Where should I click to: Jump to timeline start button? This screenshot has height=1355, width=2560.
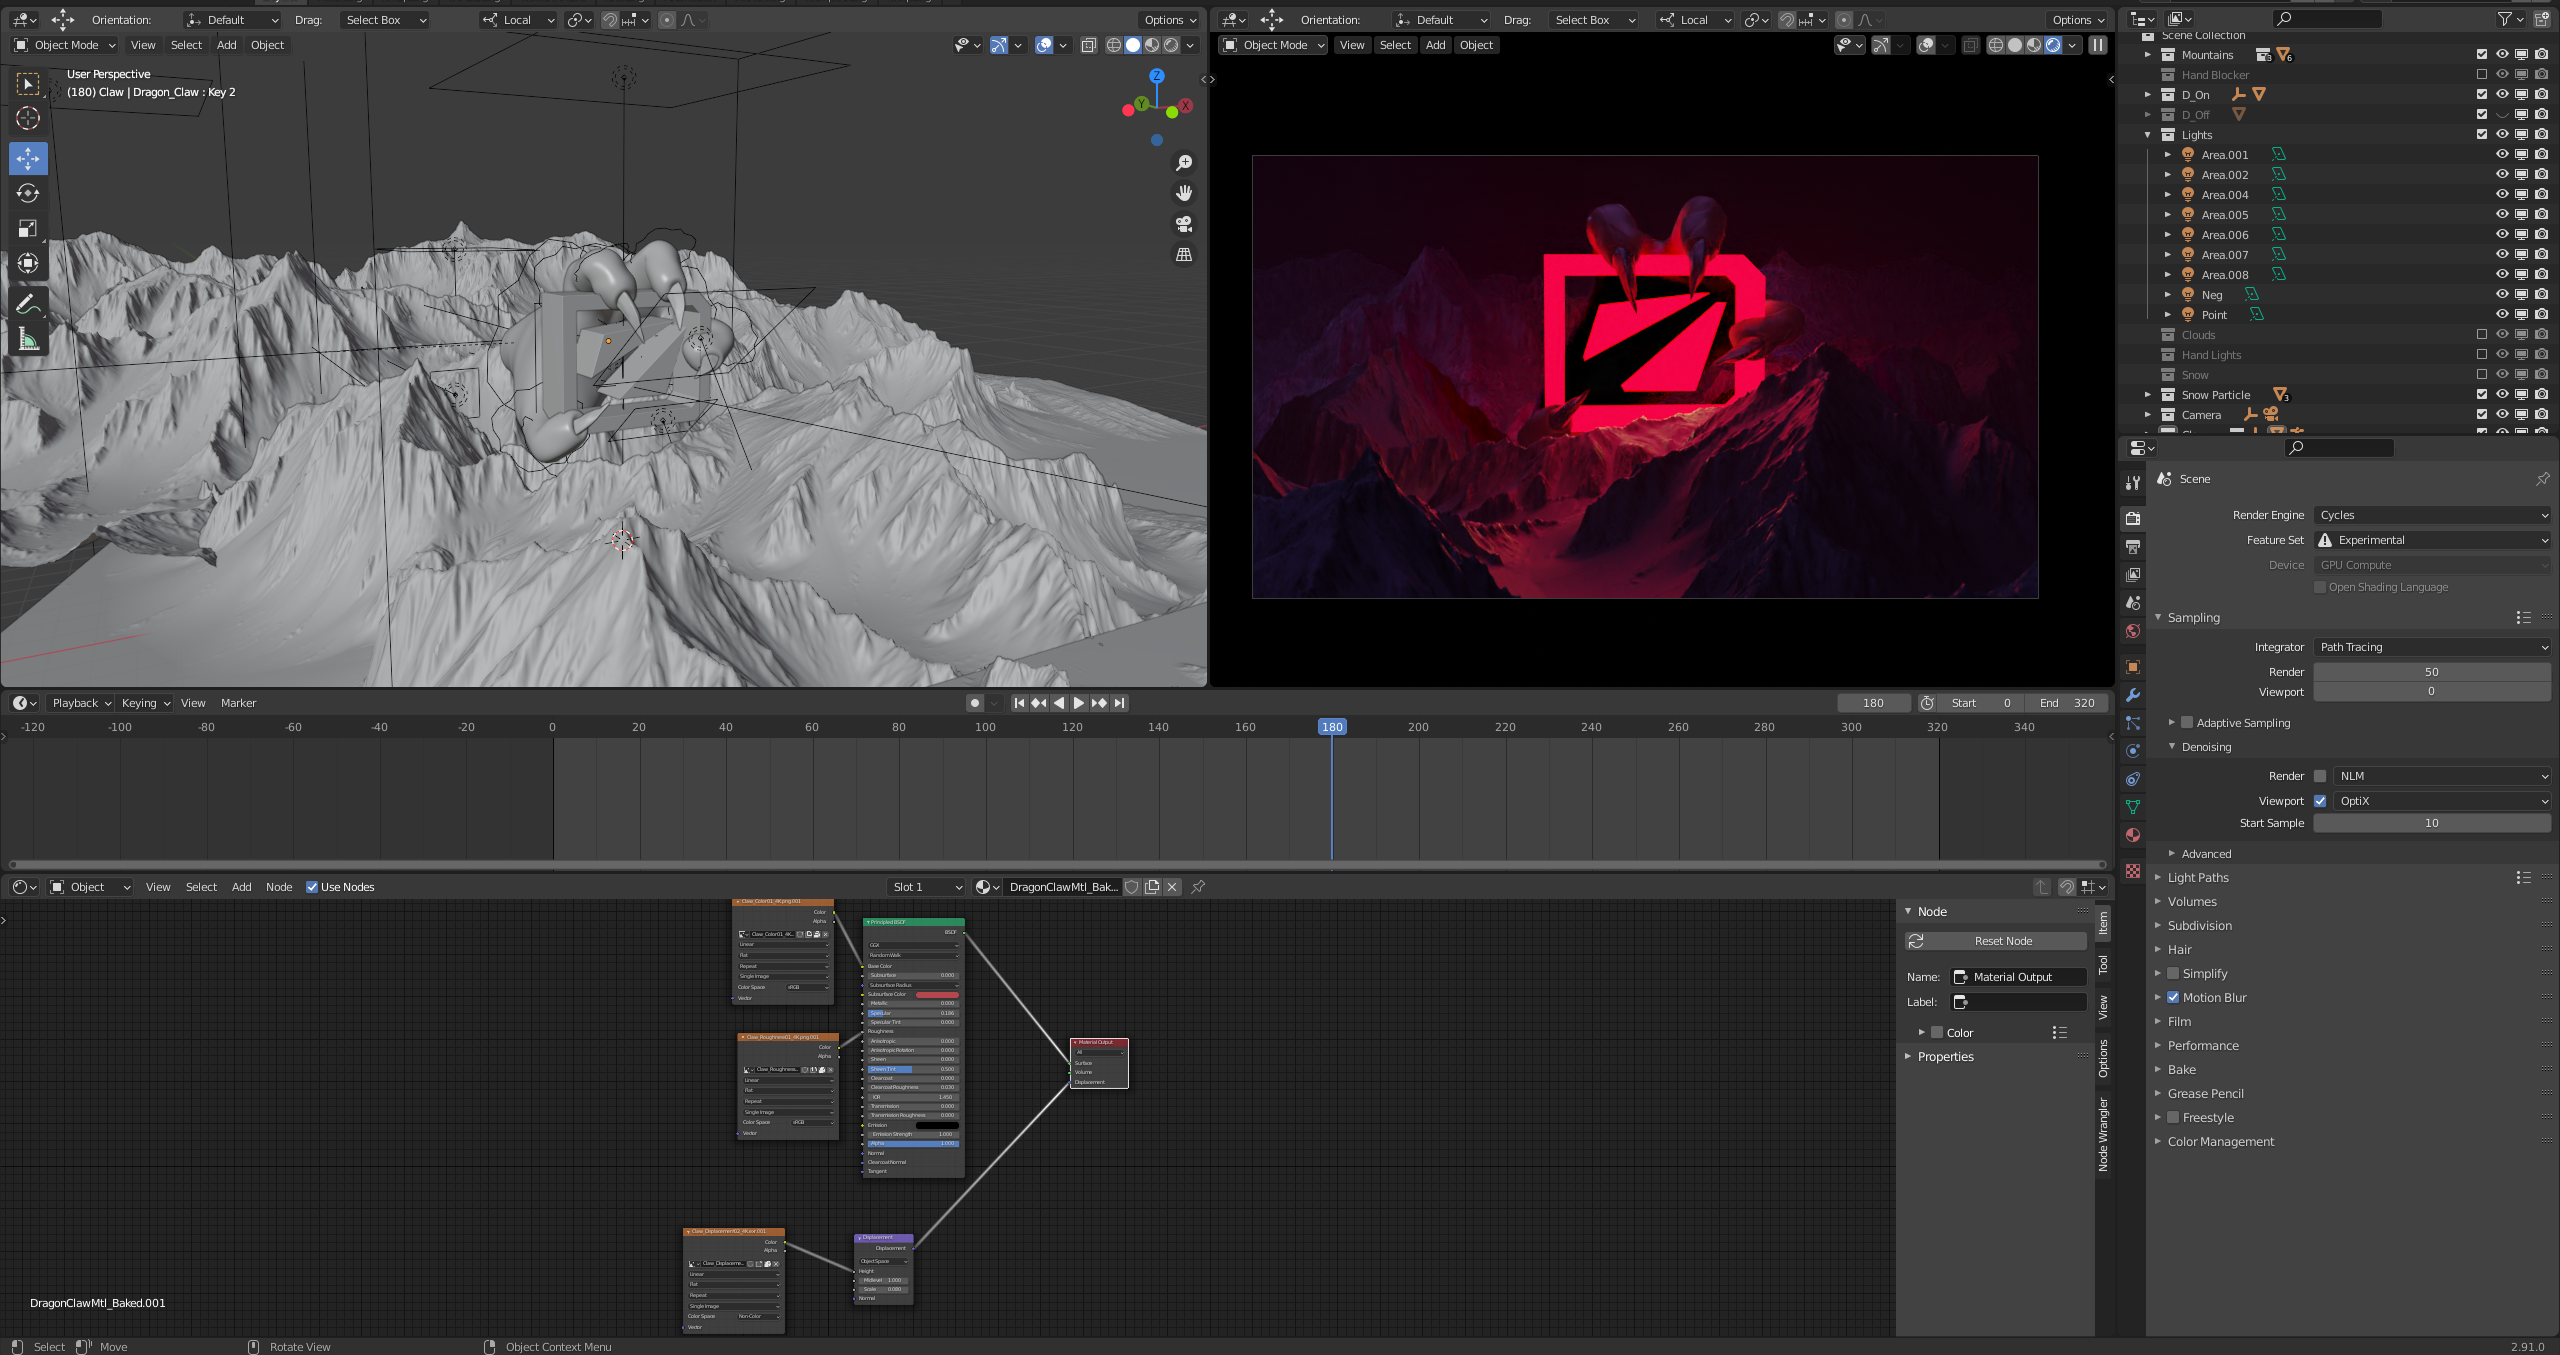click(1019, 703)
